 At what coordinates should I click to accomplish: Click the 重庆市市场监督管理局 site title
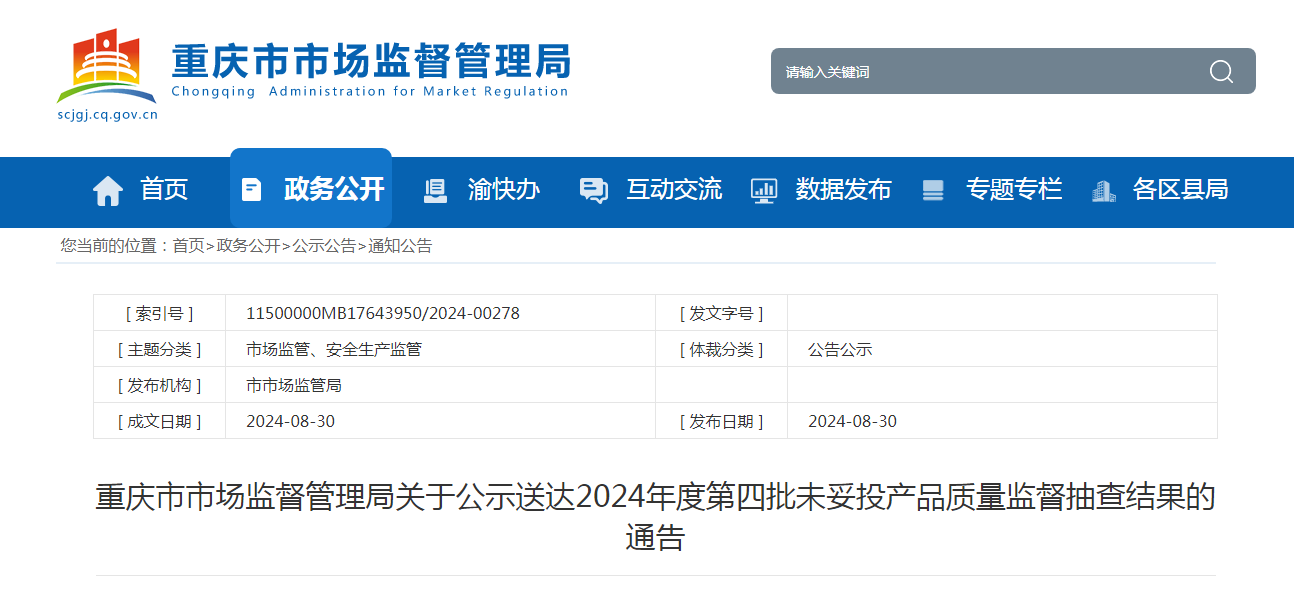(371, 60)
